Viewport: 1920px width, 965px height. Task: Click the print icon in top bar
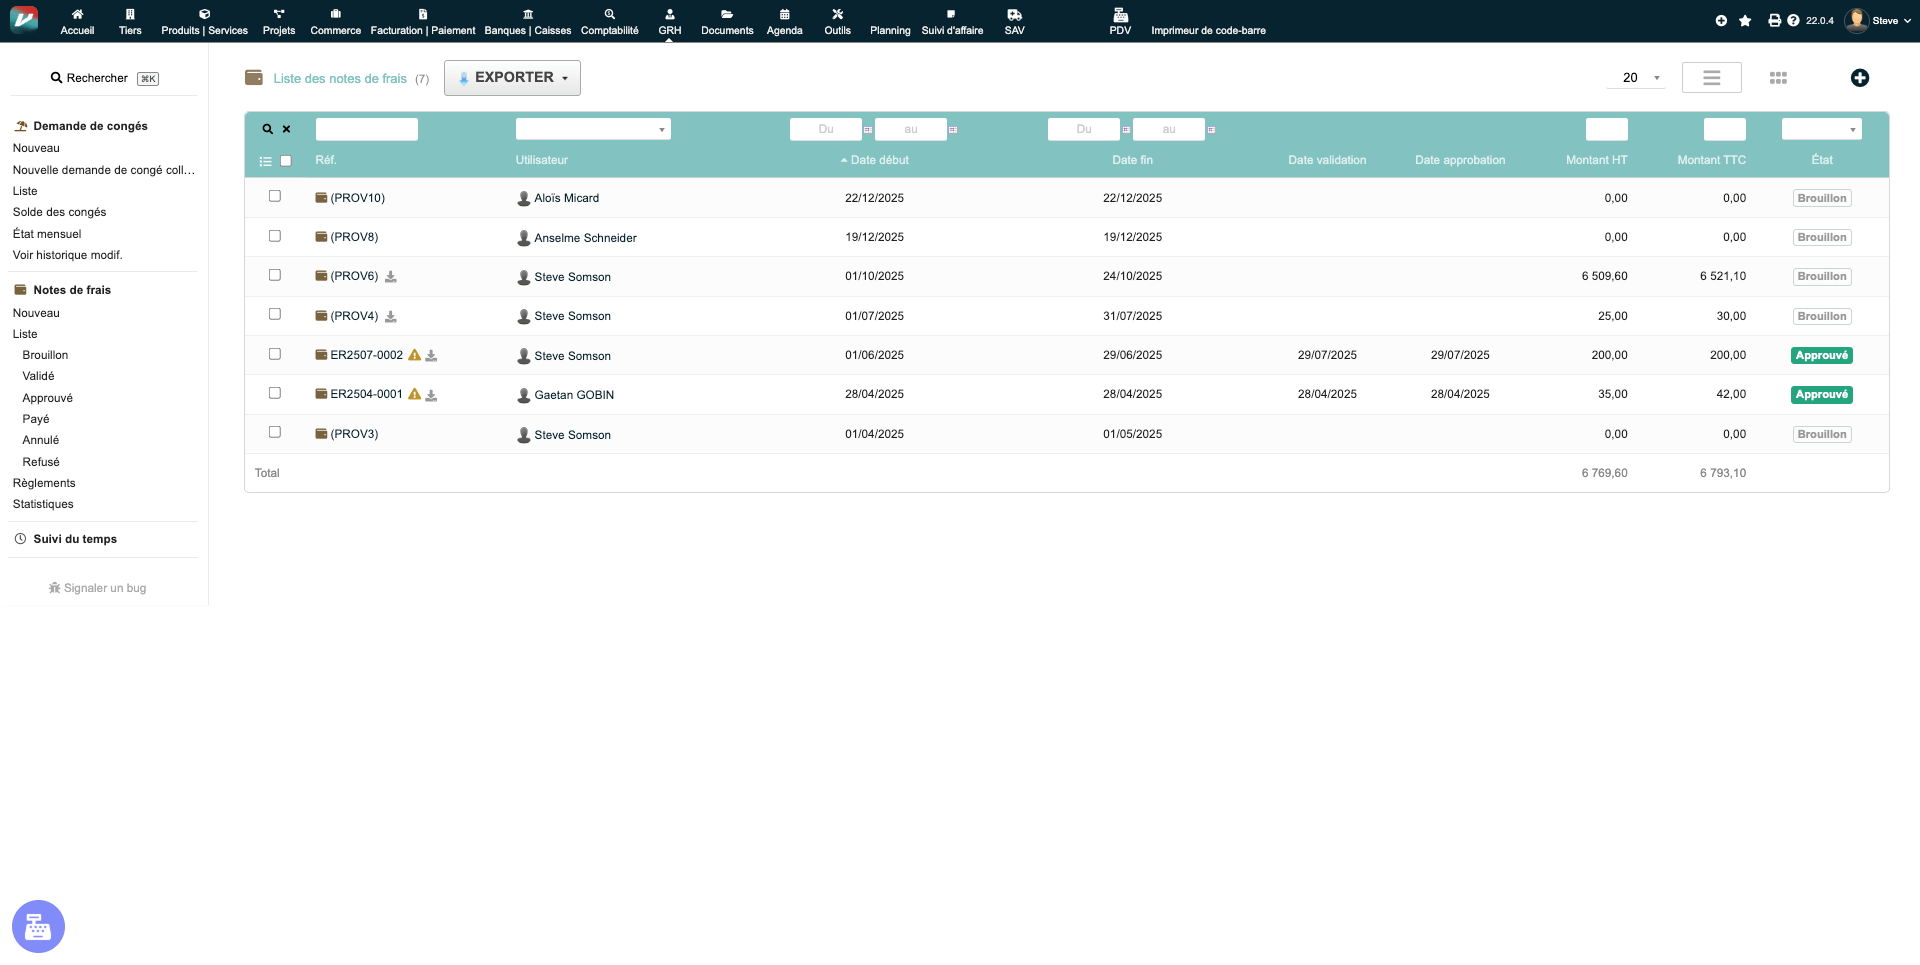click(x=1774, y=21)
